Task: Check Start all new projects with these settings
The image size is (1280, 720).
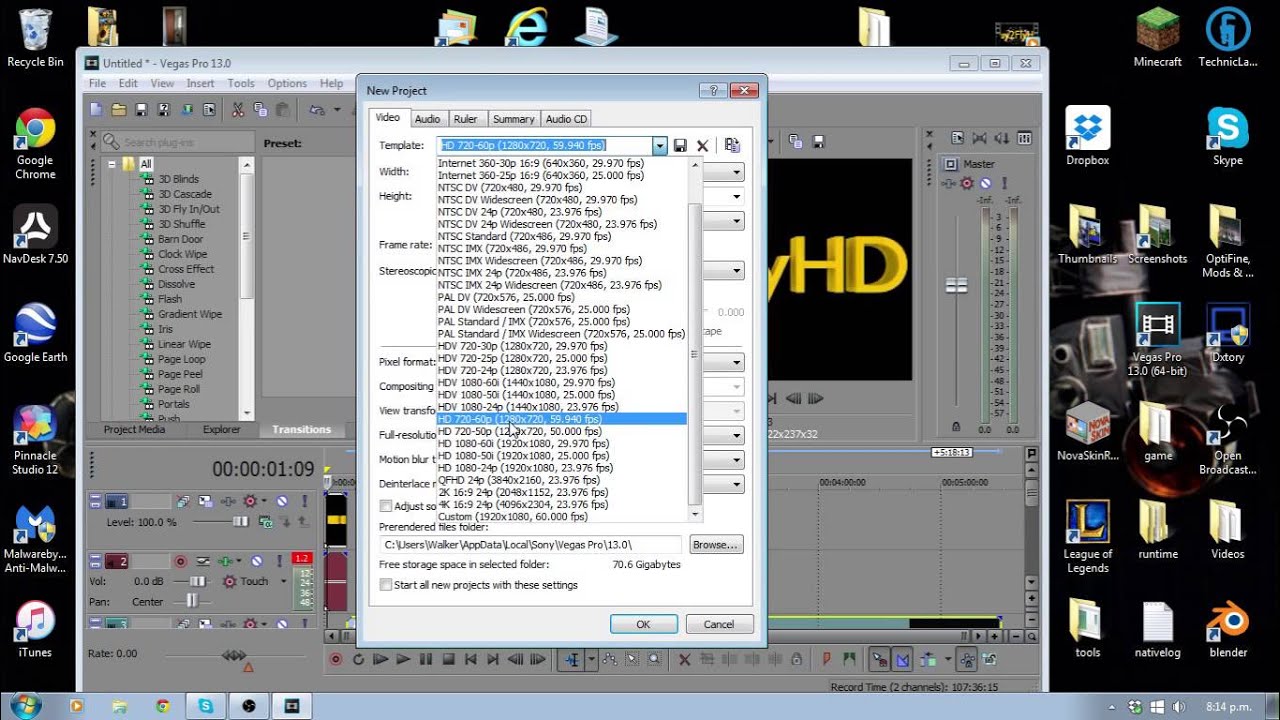Action: 386,585
